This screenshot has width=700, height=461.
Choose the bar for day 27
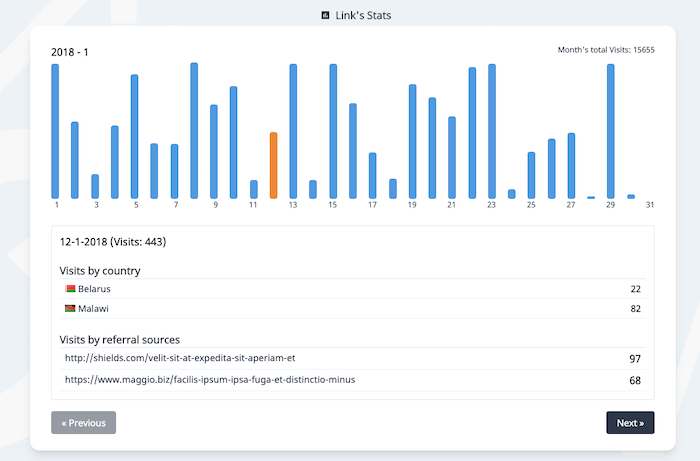(x=571, y=166)
